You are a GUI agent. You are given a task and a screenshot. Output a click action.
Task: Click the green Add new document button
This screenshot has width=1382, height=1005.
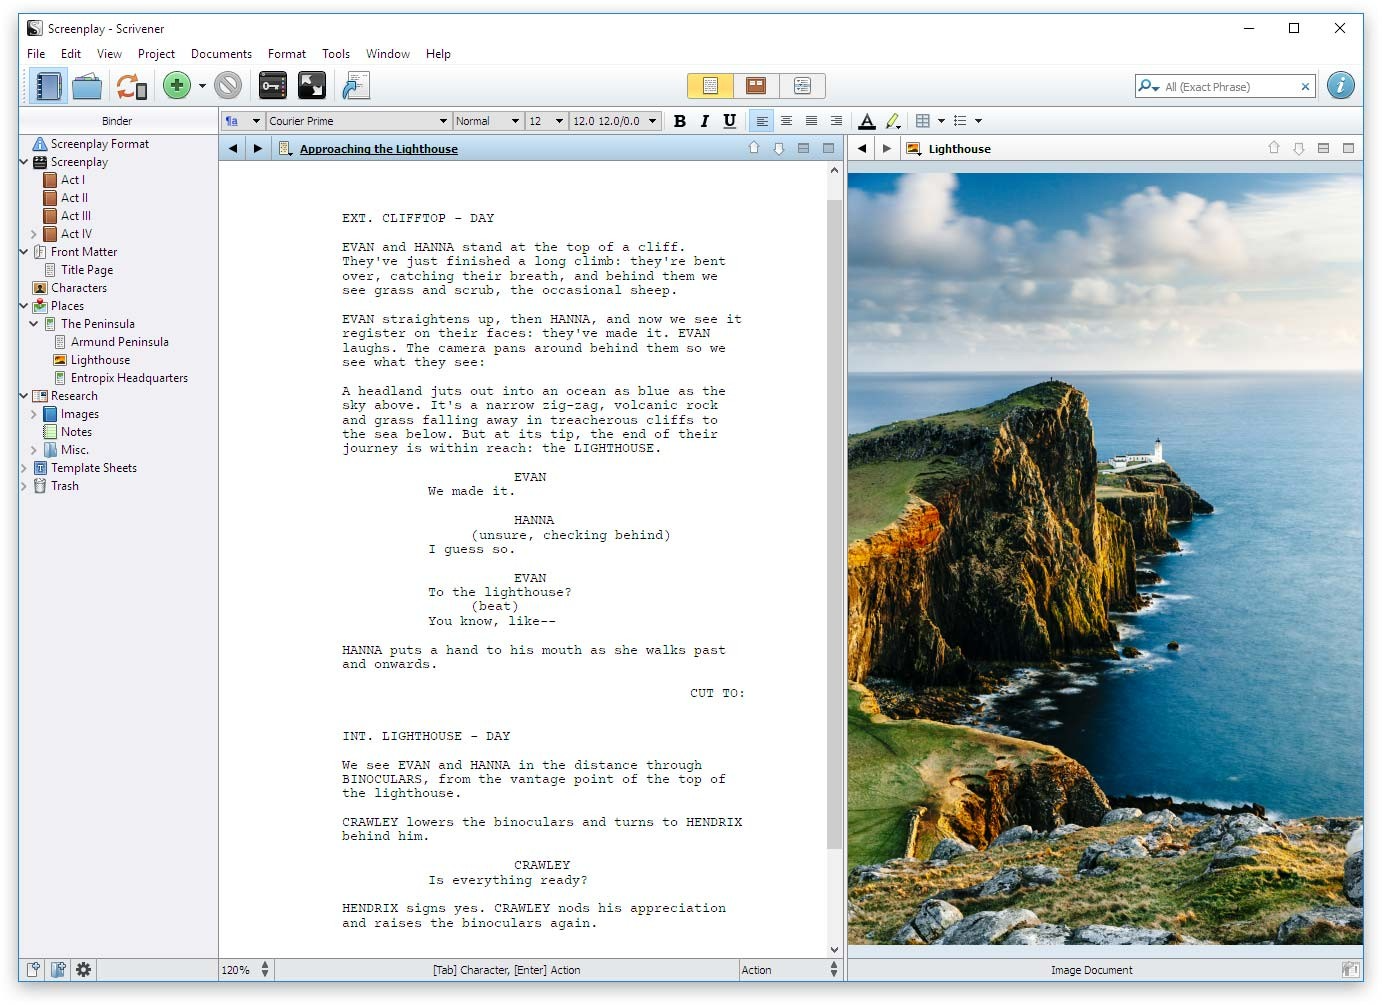[x=176, y=86]
